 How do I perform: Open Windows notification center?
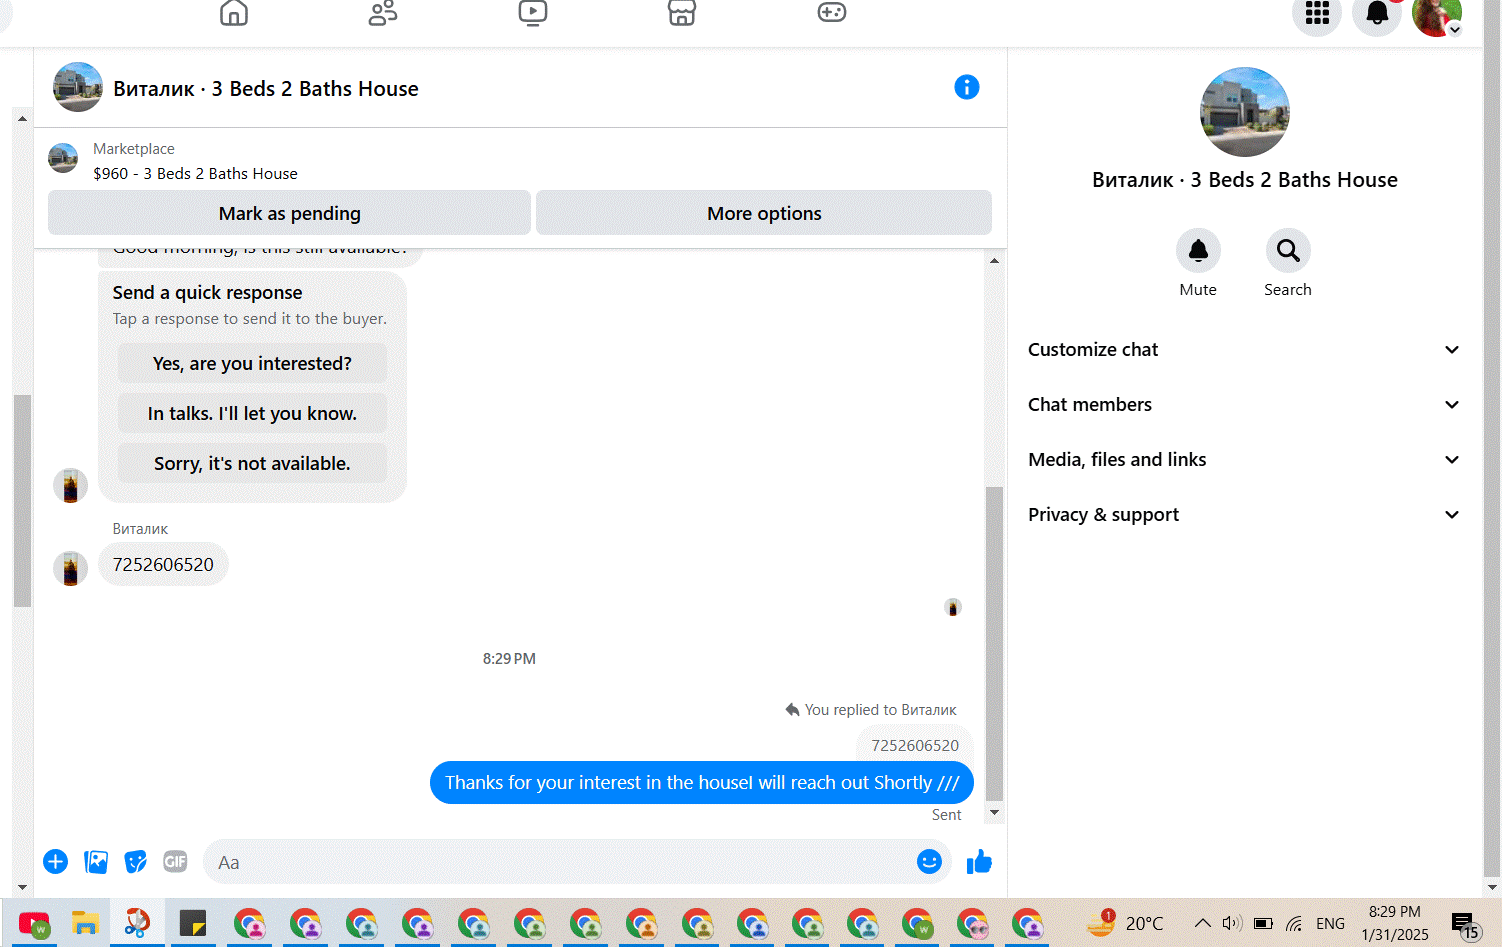pos(1465,926)
